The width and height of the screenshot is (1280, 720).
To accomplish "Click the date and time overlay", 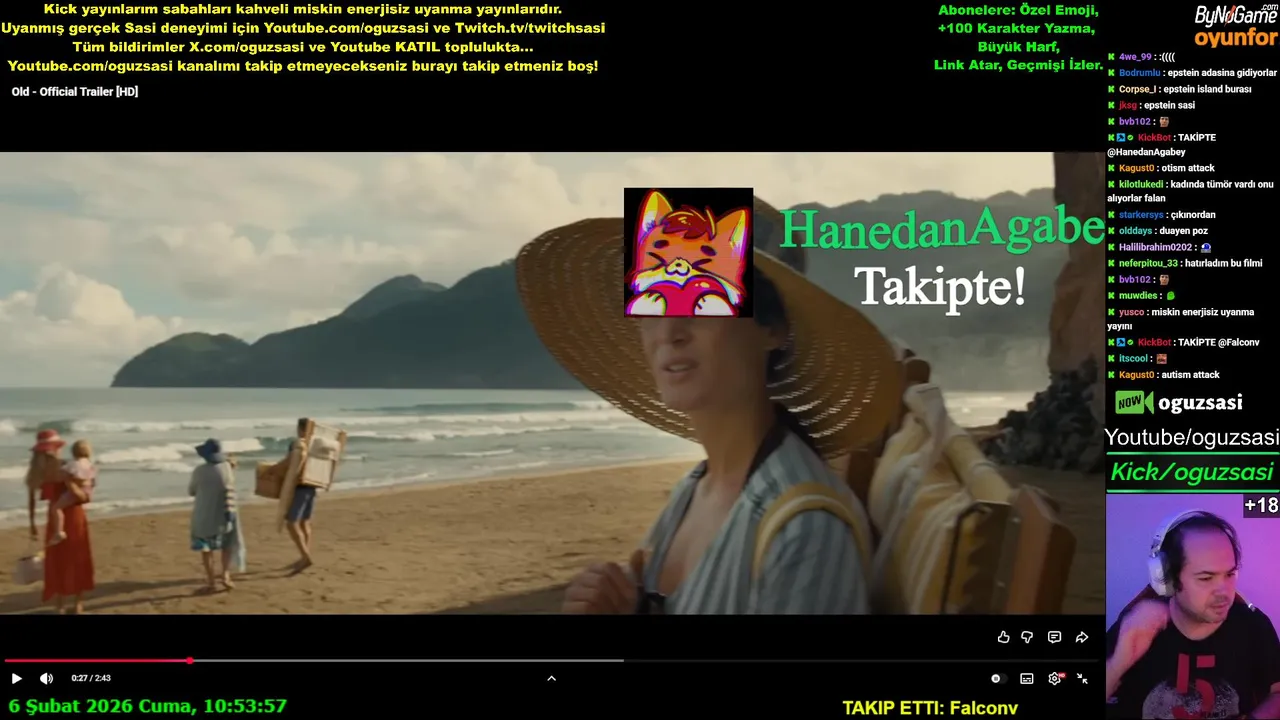I will (148, 706).
